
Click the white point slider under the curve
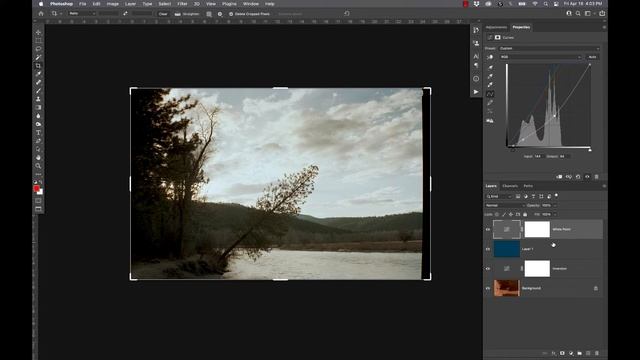pos(590,150)
